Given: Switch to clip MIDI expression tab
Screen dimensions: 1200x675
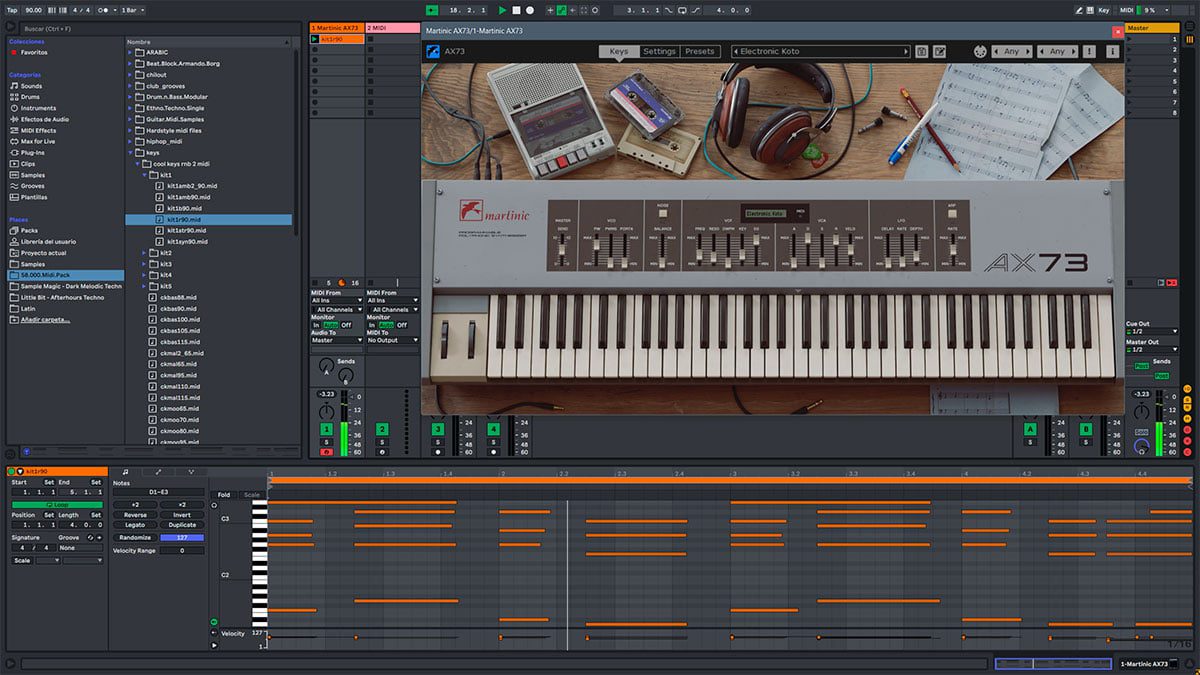Looking at the screenshot, I should click(191, 471).
